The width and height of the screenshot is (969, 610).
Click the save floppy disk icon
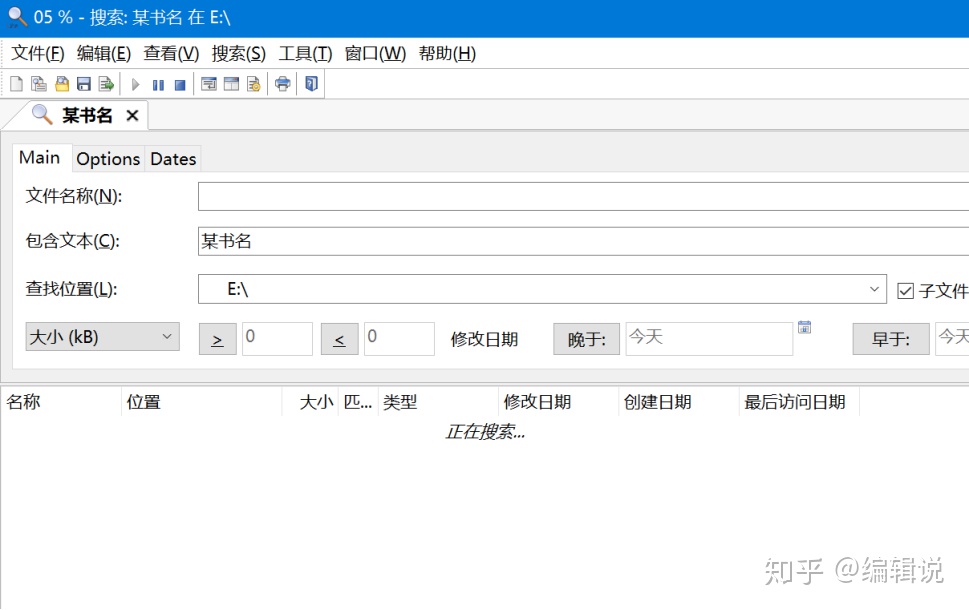click(x=84, y=84)
